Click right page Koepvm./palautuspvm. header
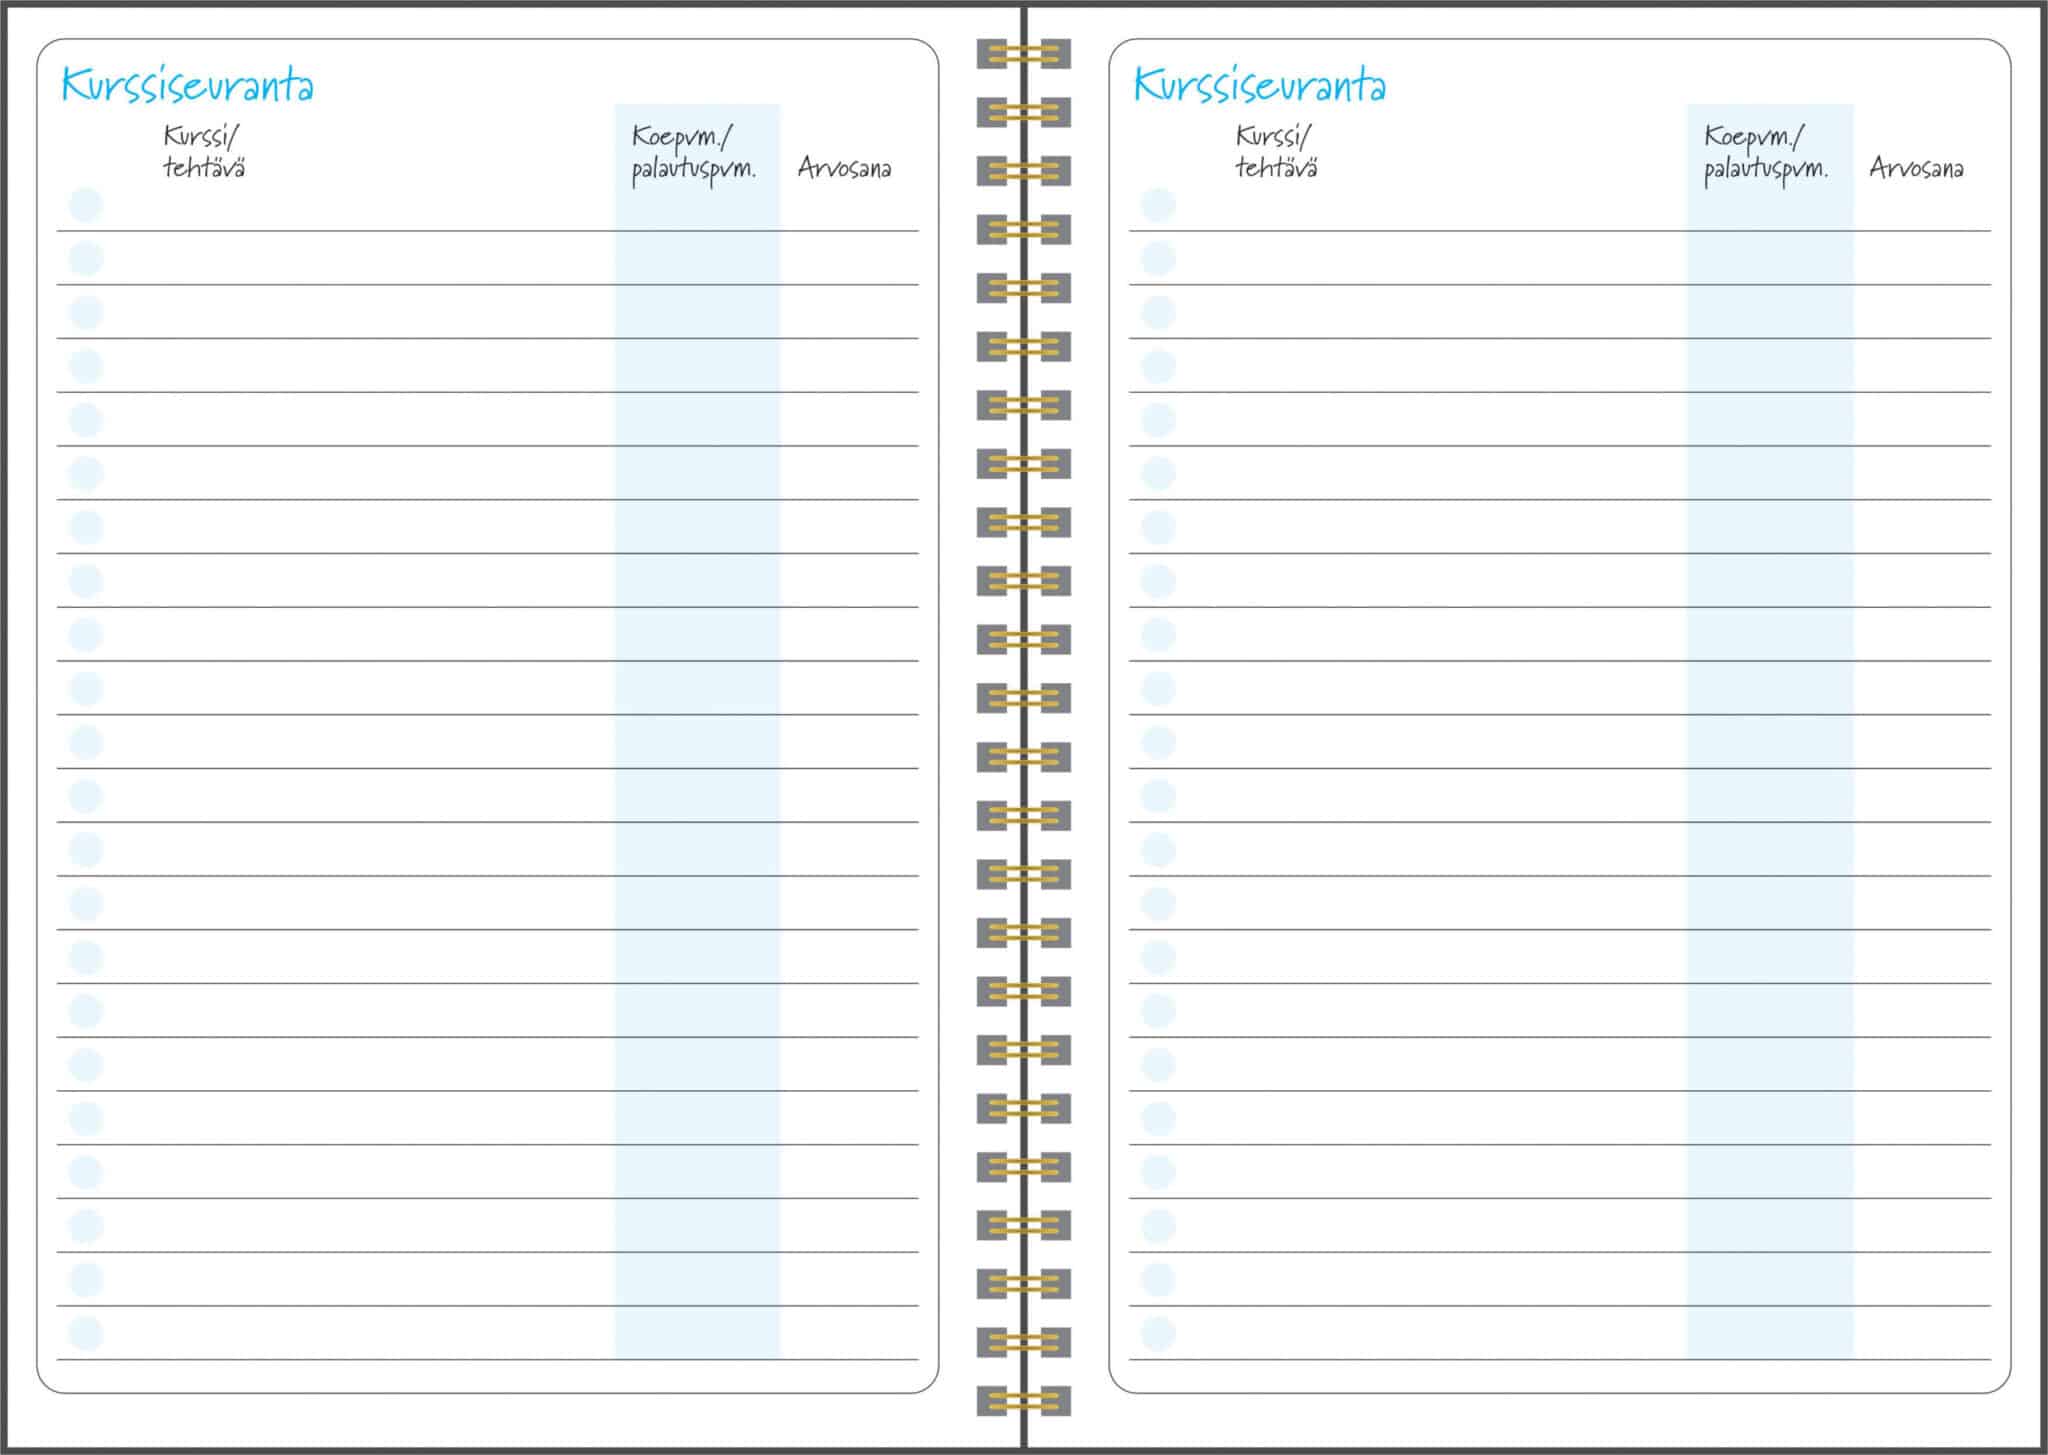 [1765, 156]
